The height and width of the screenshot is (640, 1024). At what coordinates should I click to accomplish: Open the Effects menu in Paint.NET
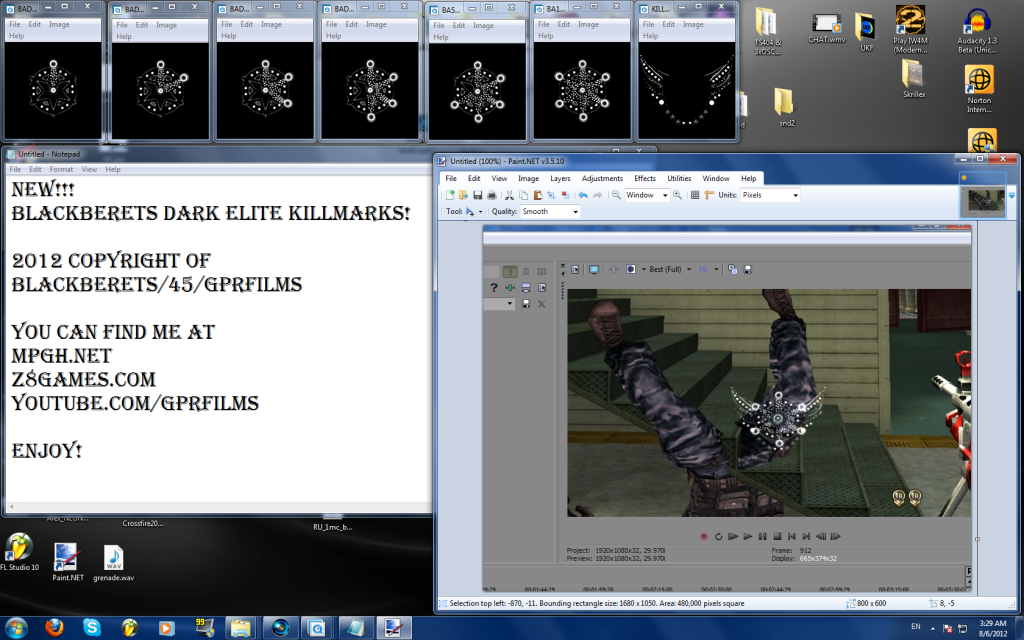click(x=645, y=178)
